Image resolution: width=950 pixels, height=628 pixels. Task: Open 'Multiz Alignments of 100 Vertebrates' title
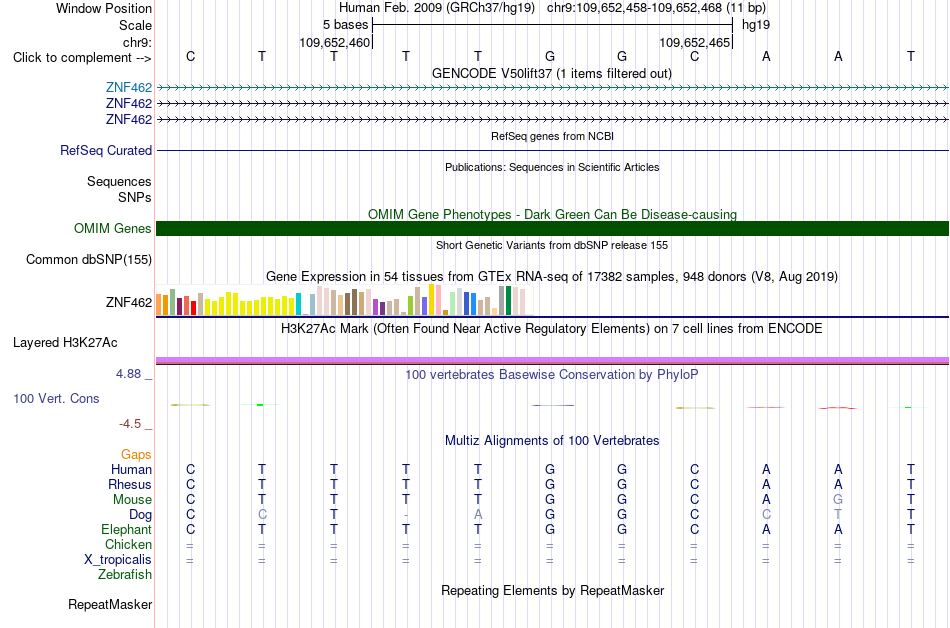[x=551, y=440]
